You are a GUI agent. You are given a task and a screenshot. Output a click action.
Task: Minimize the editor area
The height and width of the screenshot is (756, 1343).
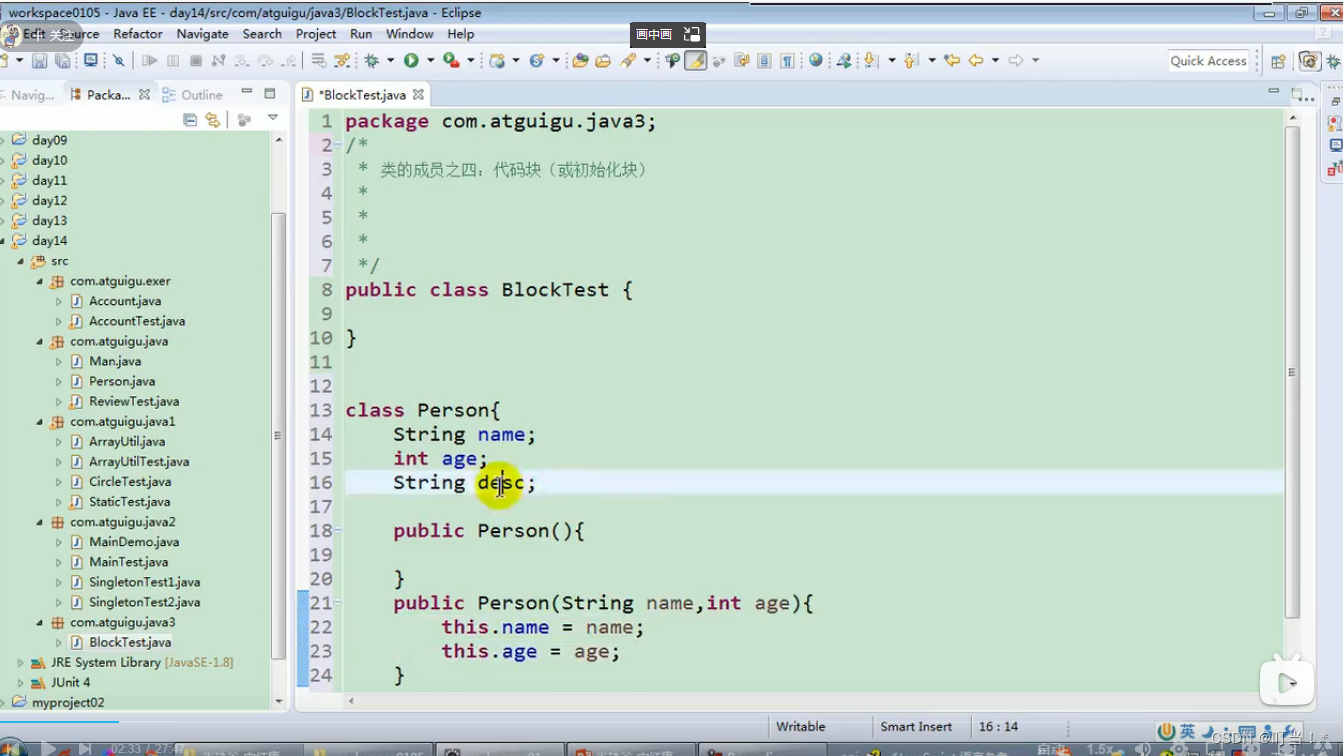point(1273,91)
